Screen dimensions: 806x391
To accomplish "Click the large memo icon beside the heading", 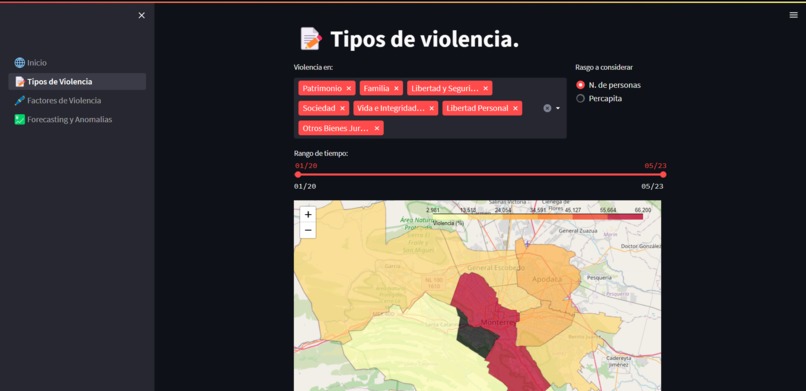I will (x=311, y=39).
